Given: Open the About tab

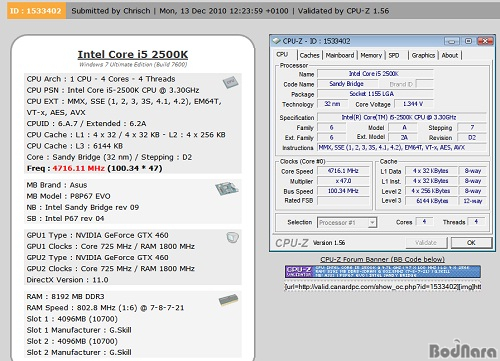Looking at the screenshot, I should click(x=450, y=55).
